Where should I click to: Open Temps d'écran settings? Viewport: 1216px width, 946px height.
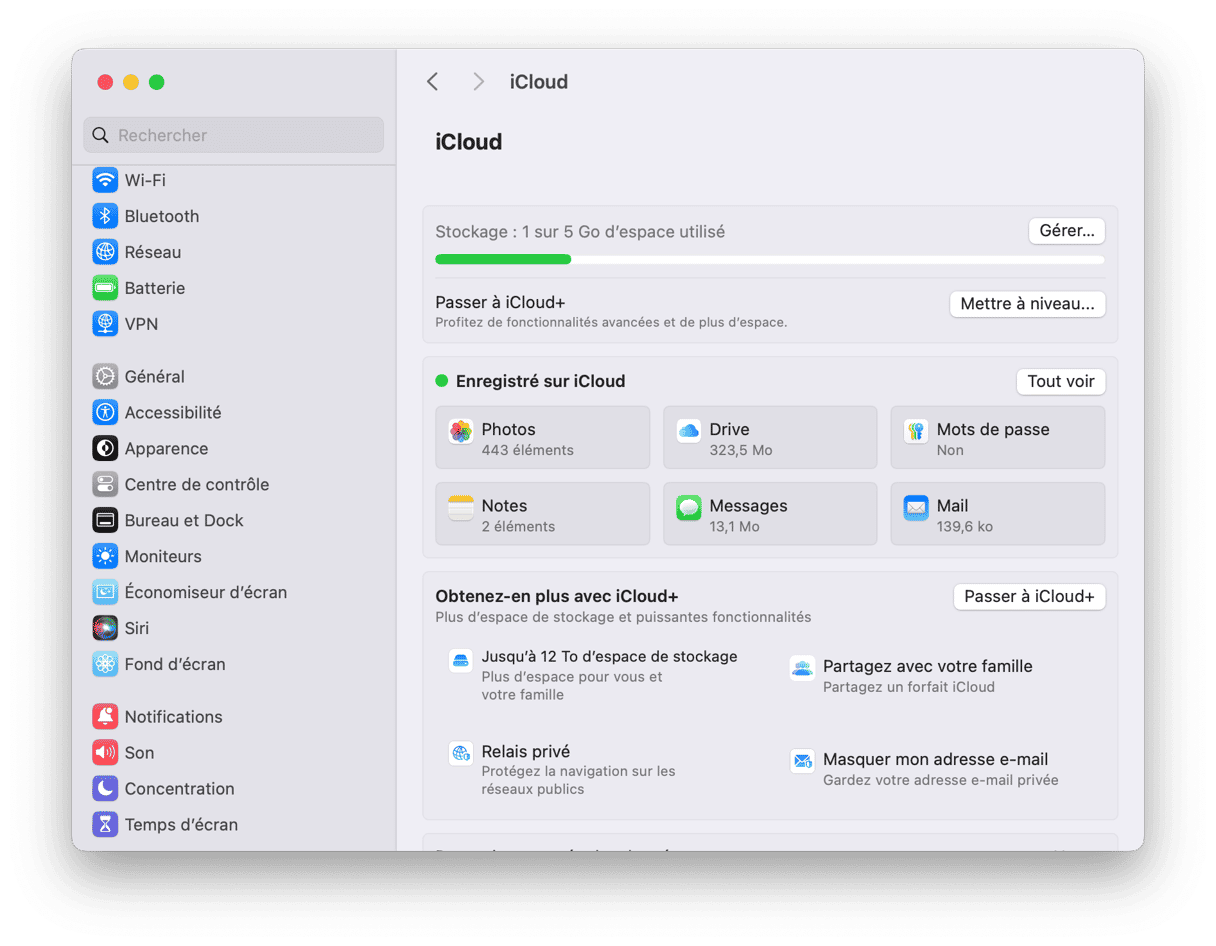point(180,825)
